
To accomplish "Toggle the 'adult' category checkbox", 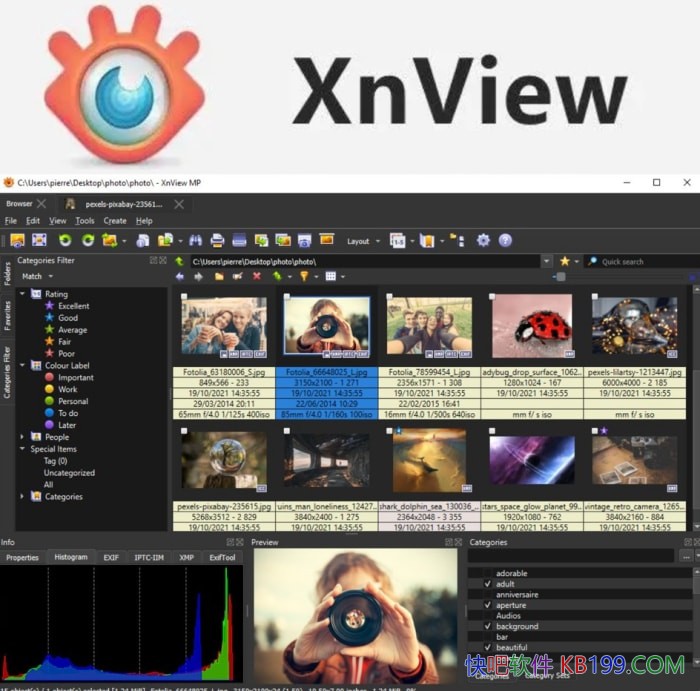I will [488, 584].
